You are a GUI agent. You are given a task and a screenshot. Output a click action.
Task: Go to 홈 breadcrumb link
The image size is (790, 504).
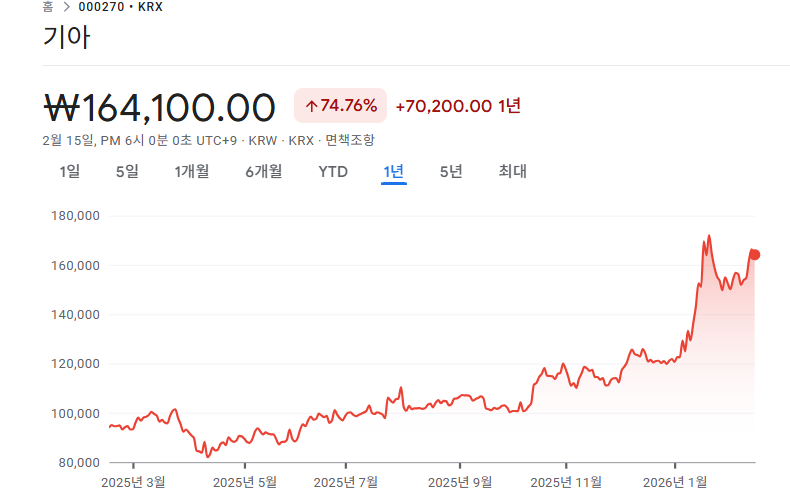[48, 7]
